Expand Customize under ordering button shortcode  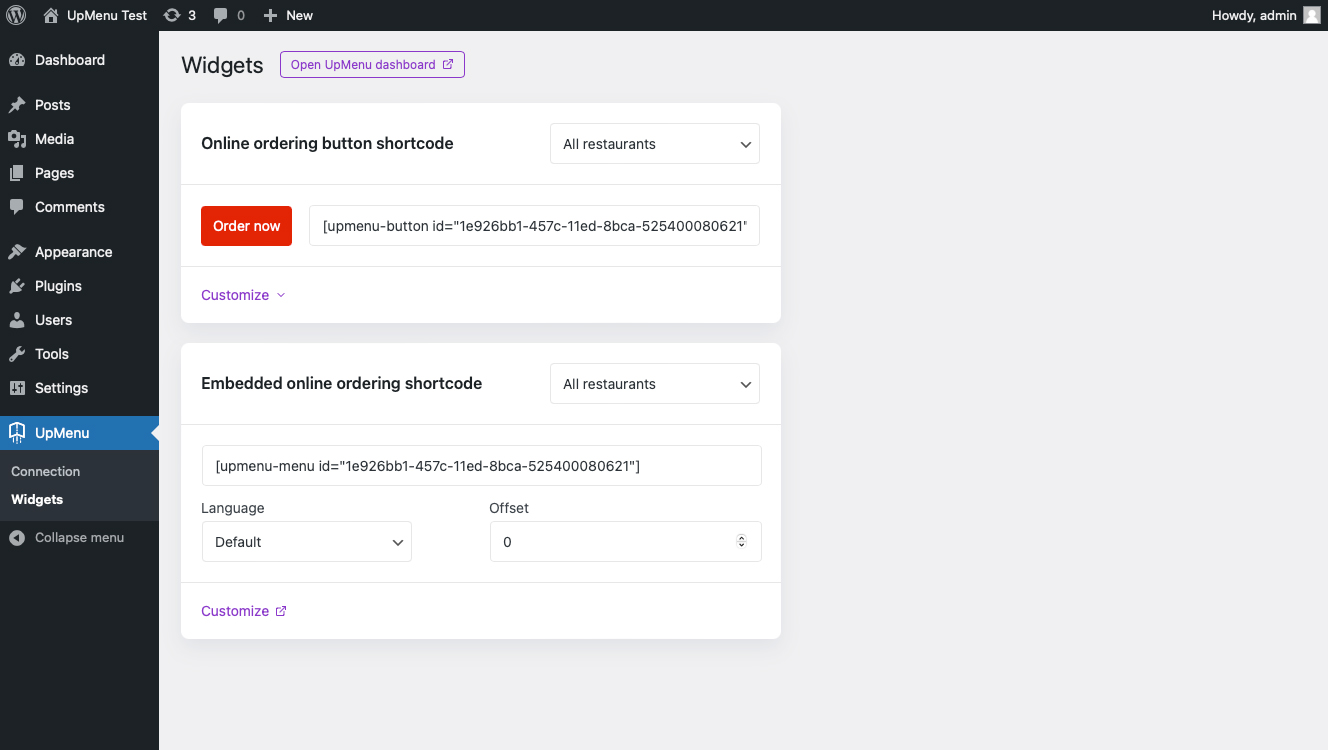tap(243, 295)
